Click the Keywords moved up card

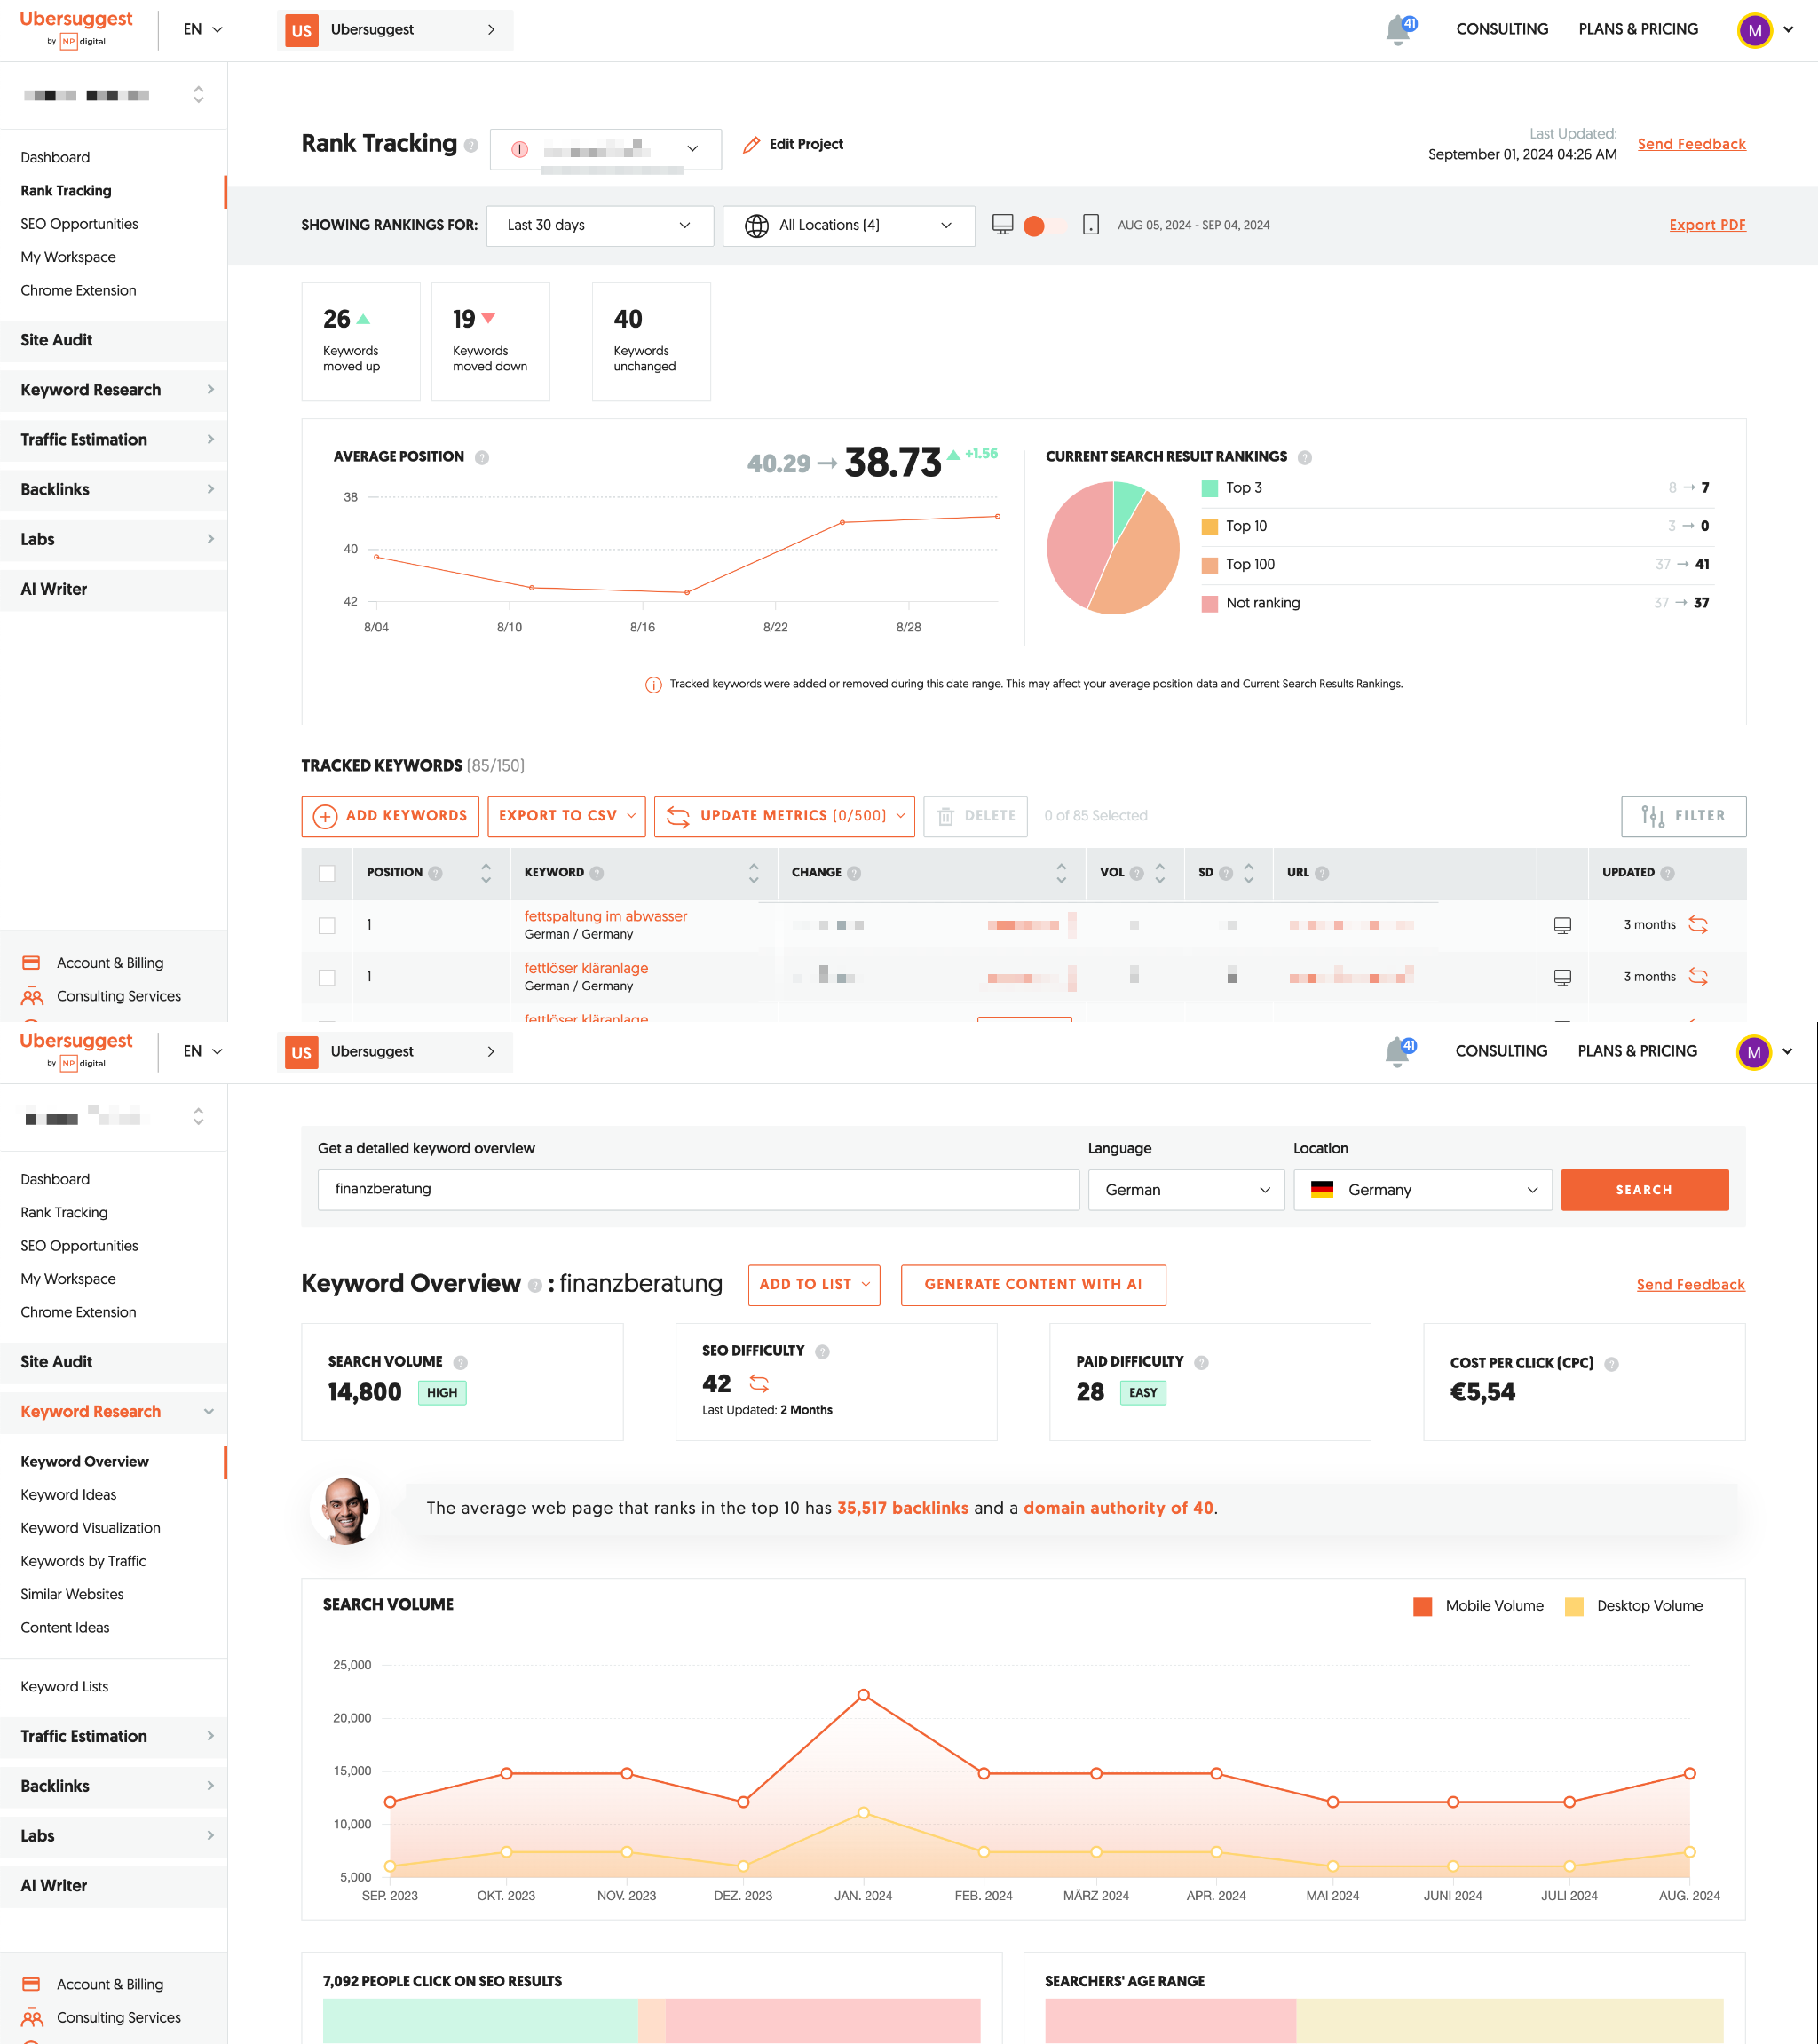click(361, 342)
